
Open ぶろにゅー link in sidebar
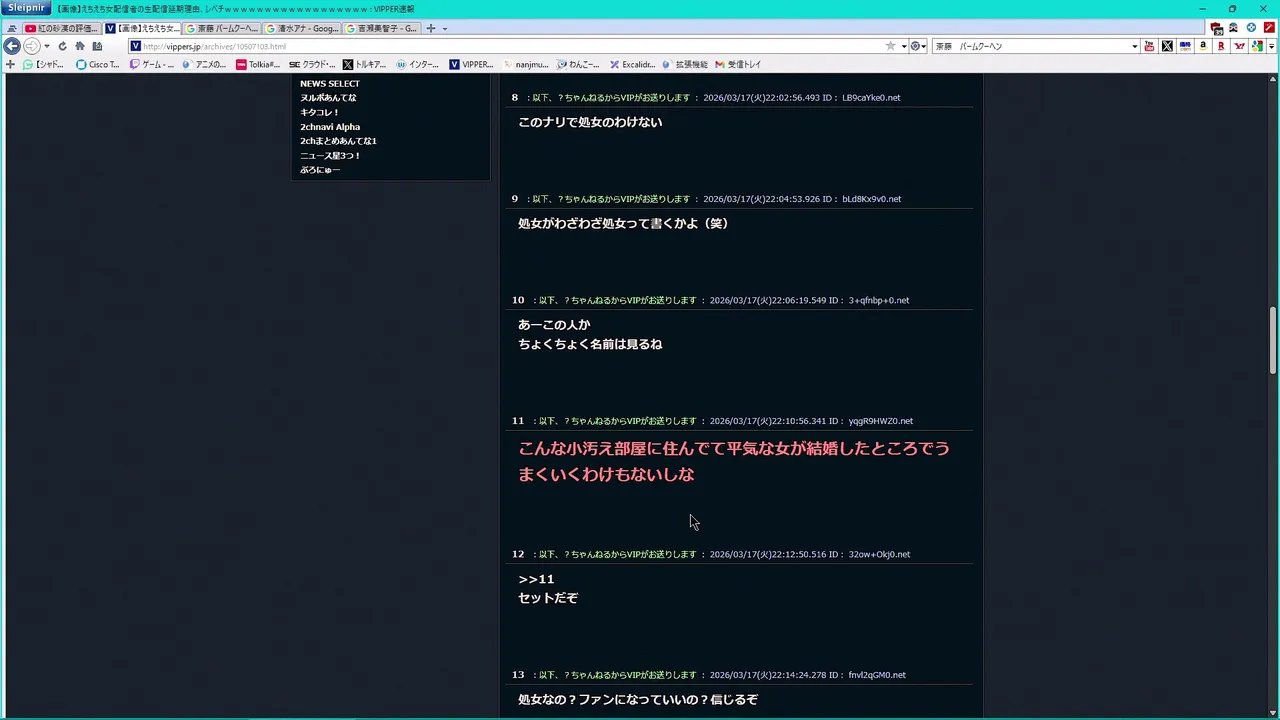point(320,170)
